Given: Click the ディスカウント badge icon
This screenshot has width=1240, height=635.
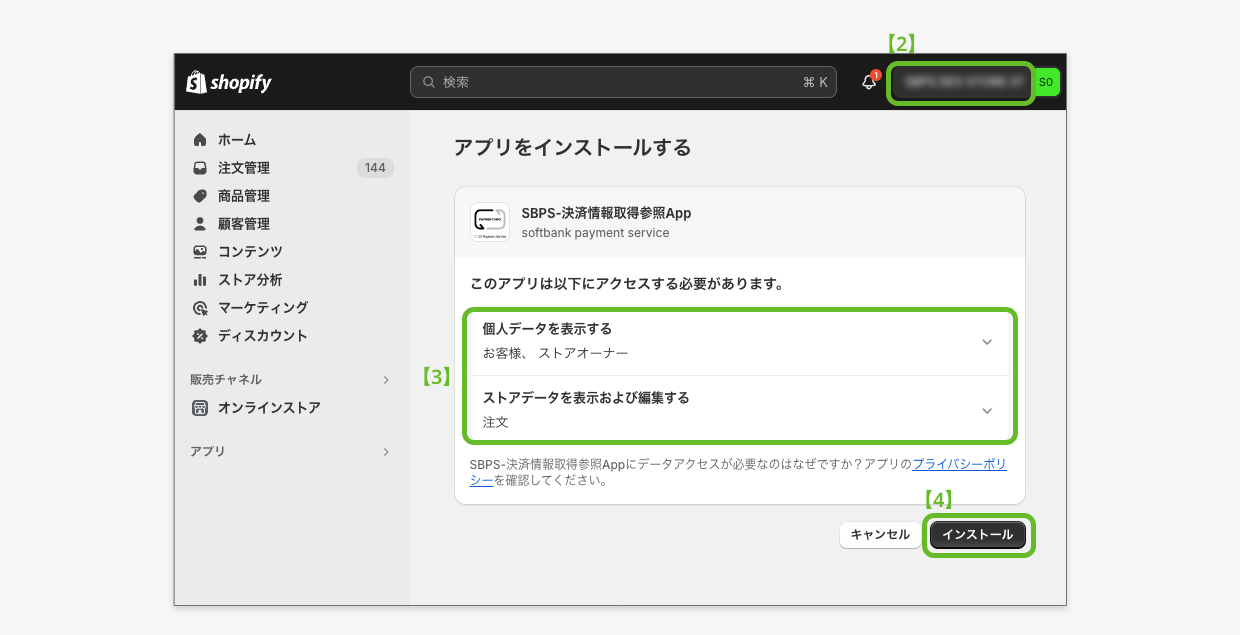Looking at the screenshot, I should [200, 336].
